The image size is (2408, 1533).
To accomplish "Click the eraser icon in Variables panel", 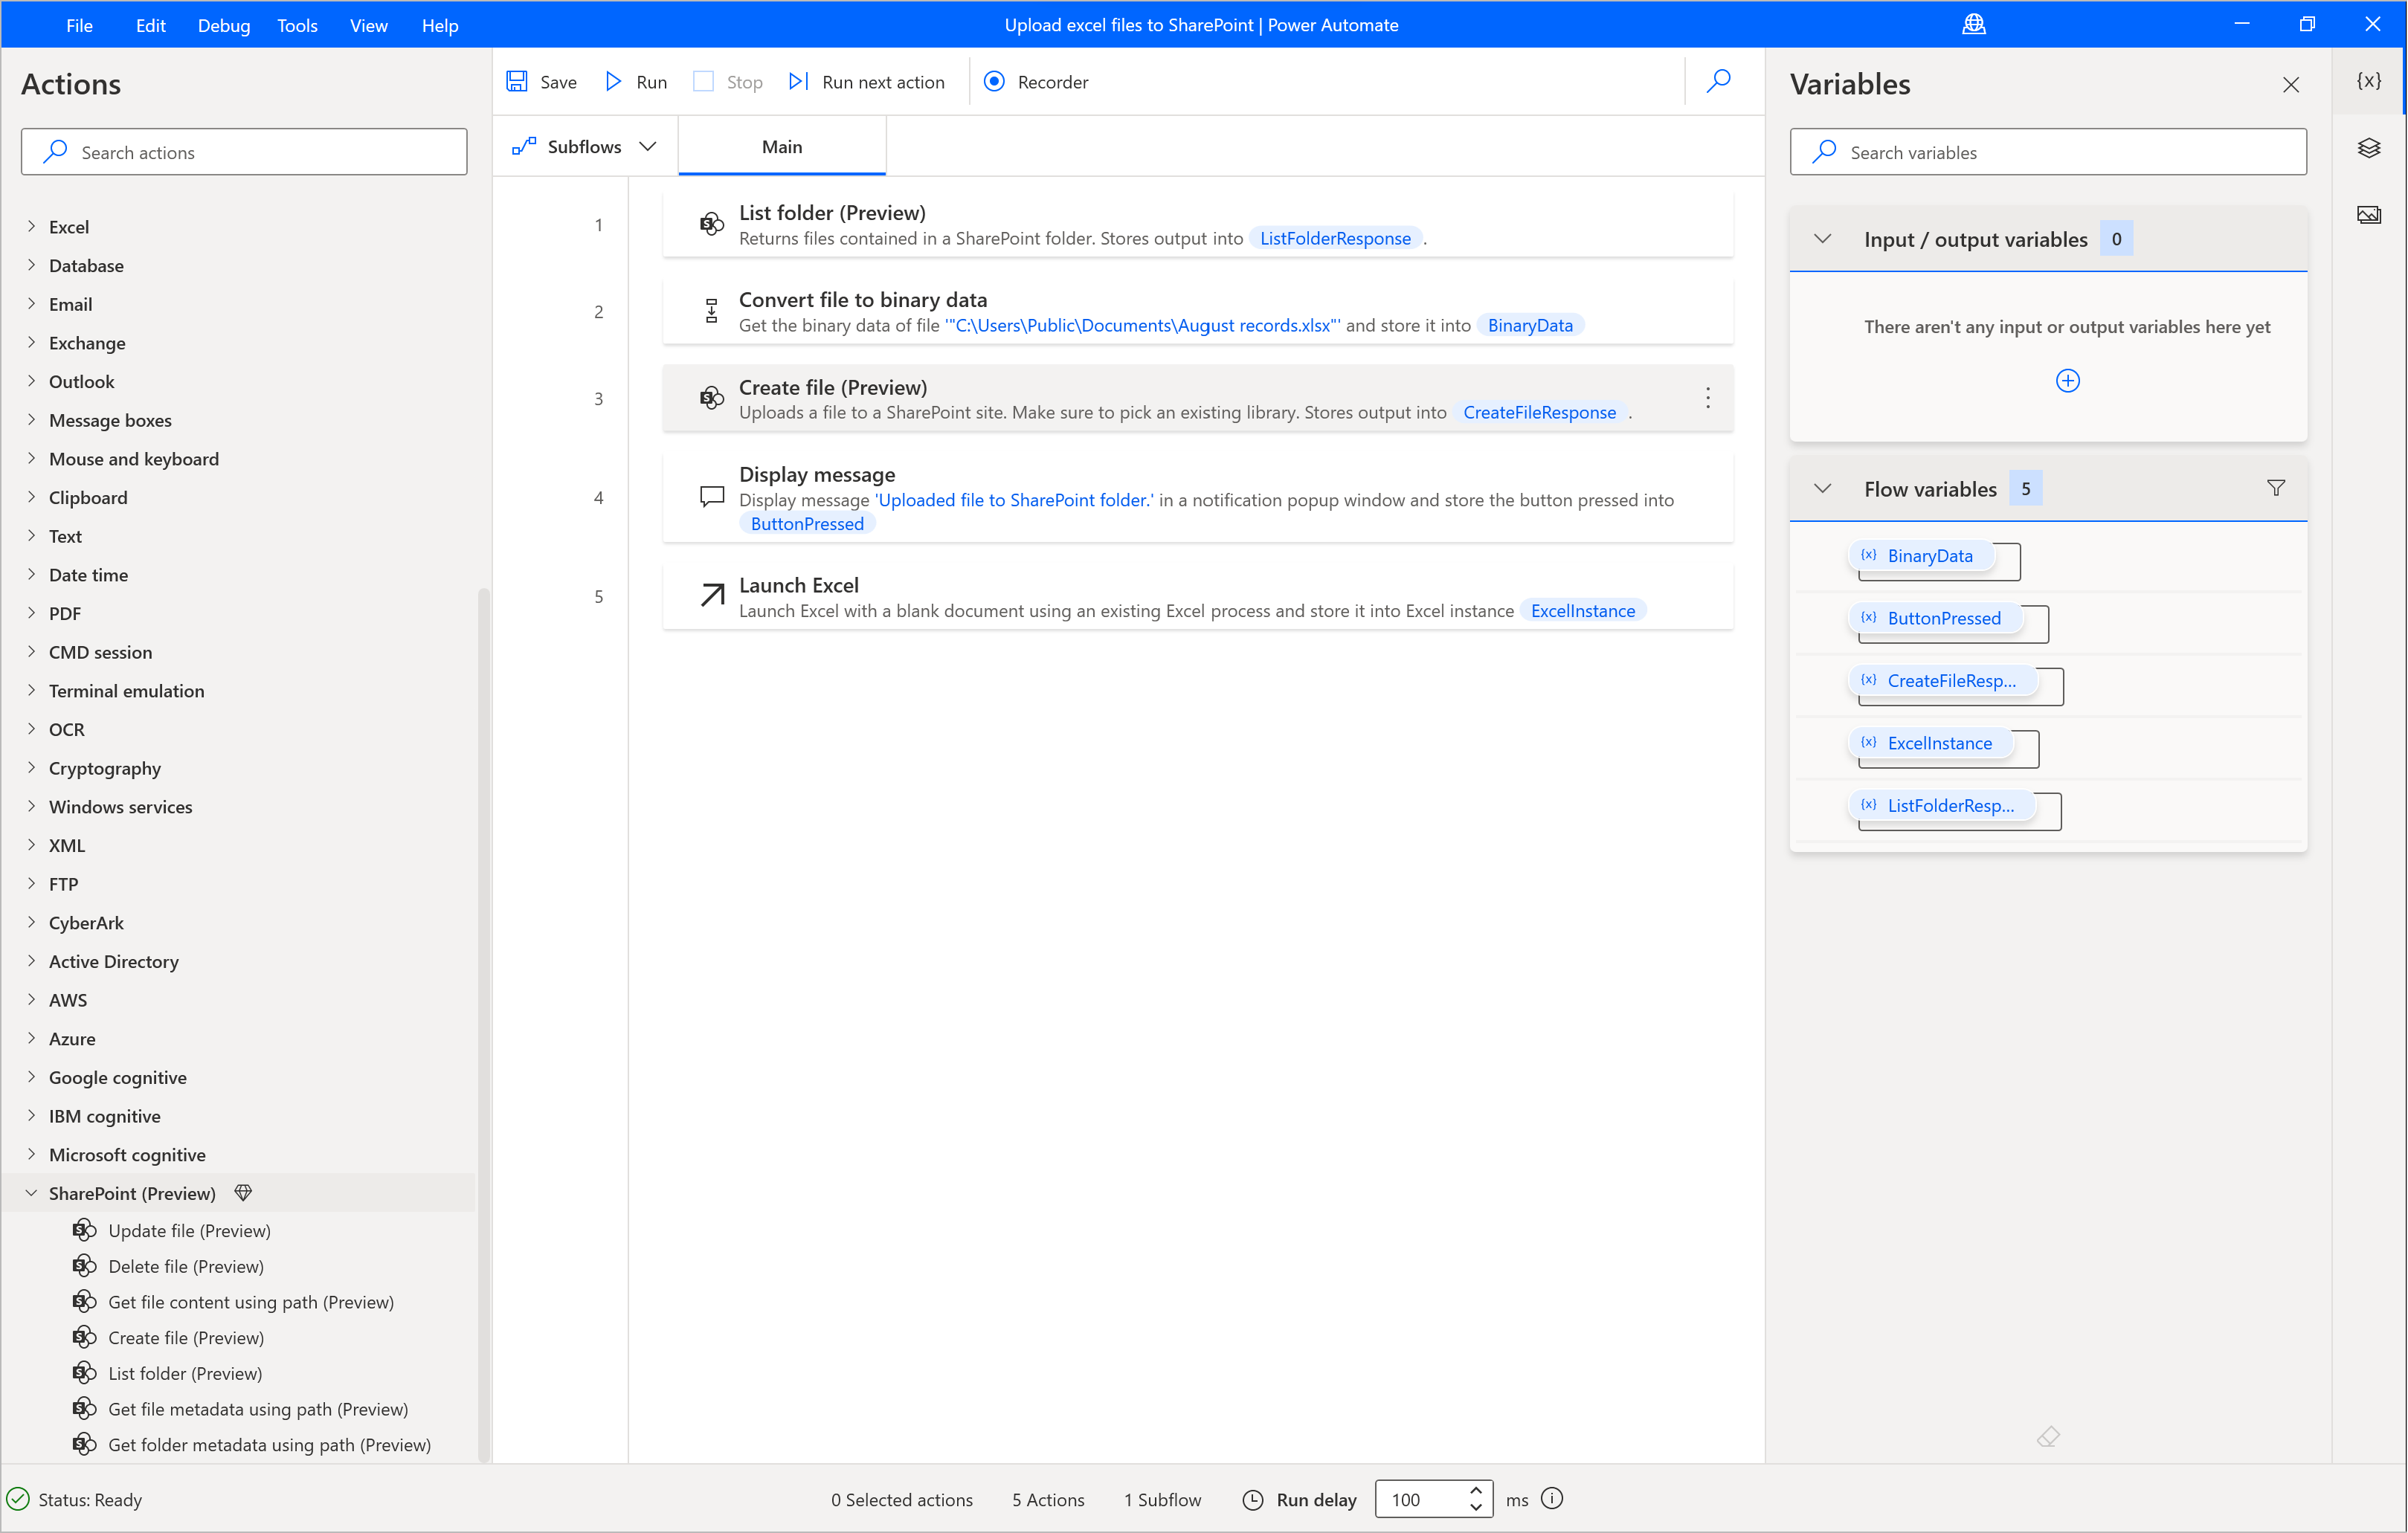I will coord(2047,1436).
